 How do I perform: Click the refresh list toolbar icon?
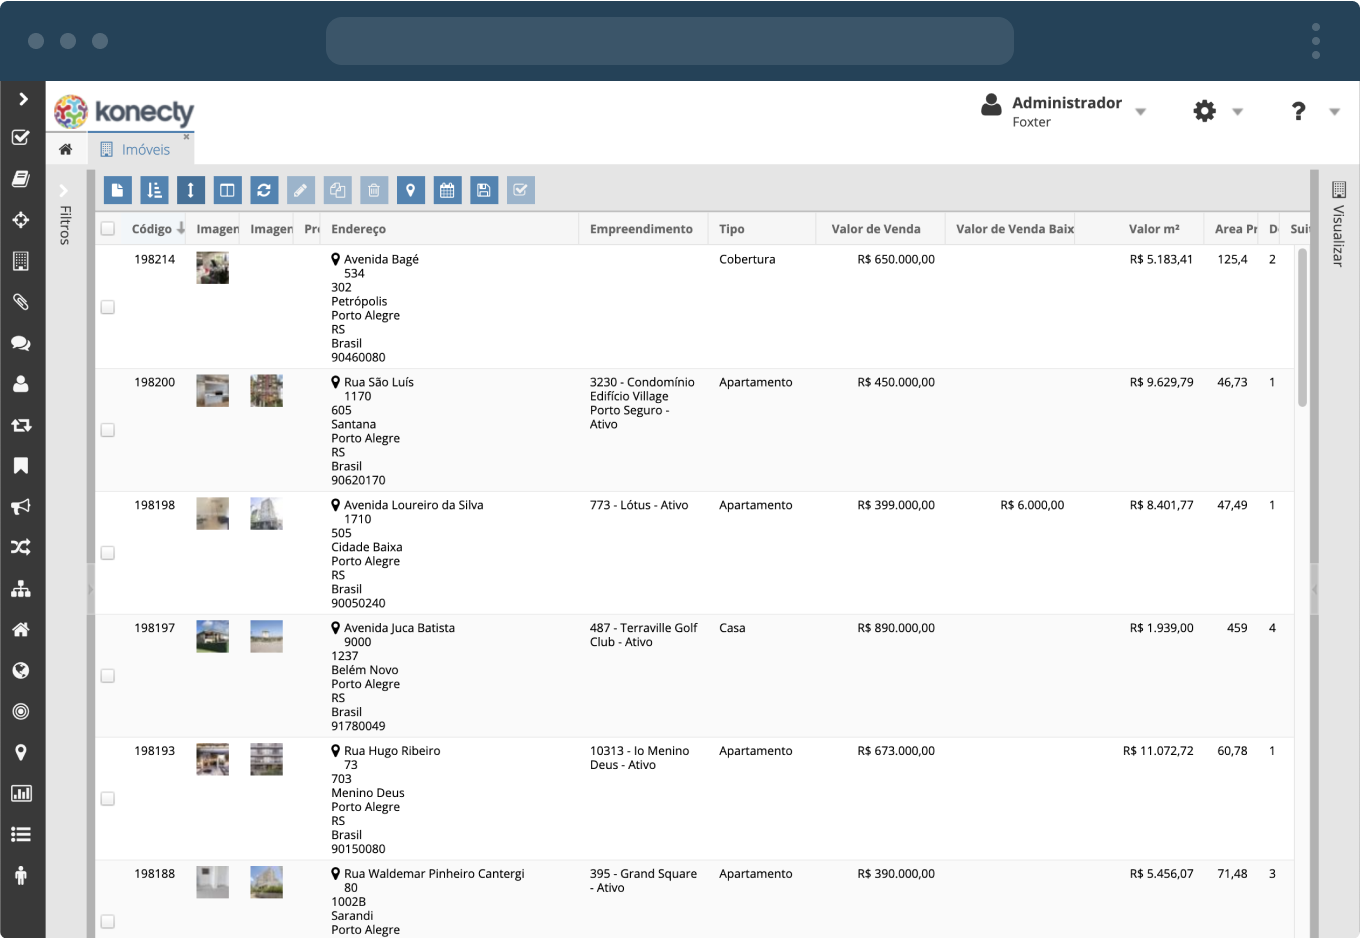264,190
